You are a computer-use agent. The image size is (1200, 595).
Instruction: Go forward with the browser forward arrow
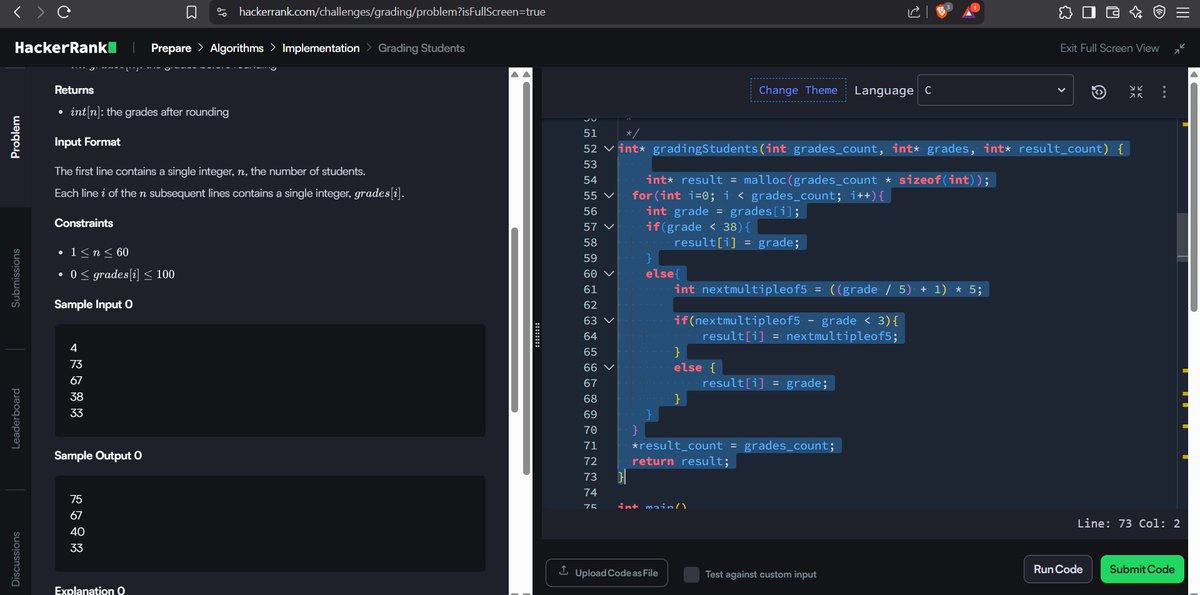tap(42, 11)
